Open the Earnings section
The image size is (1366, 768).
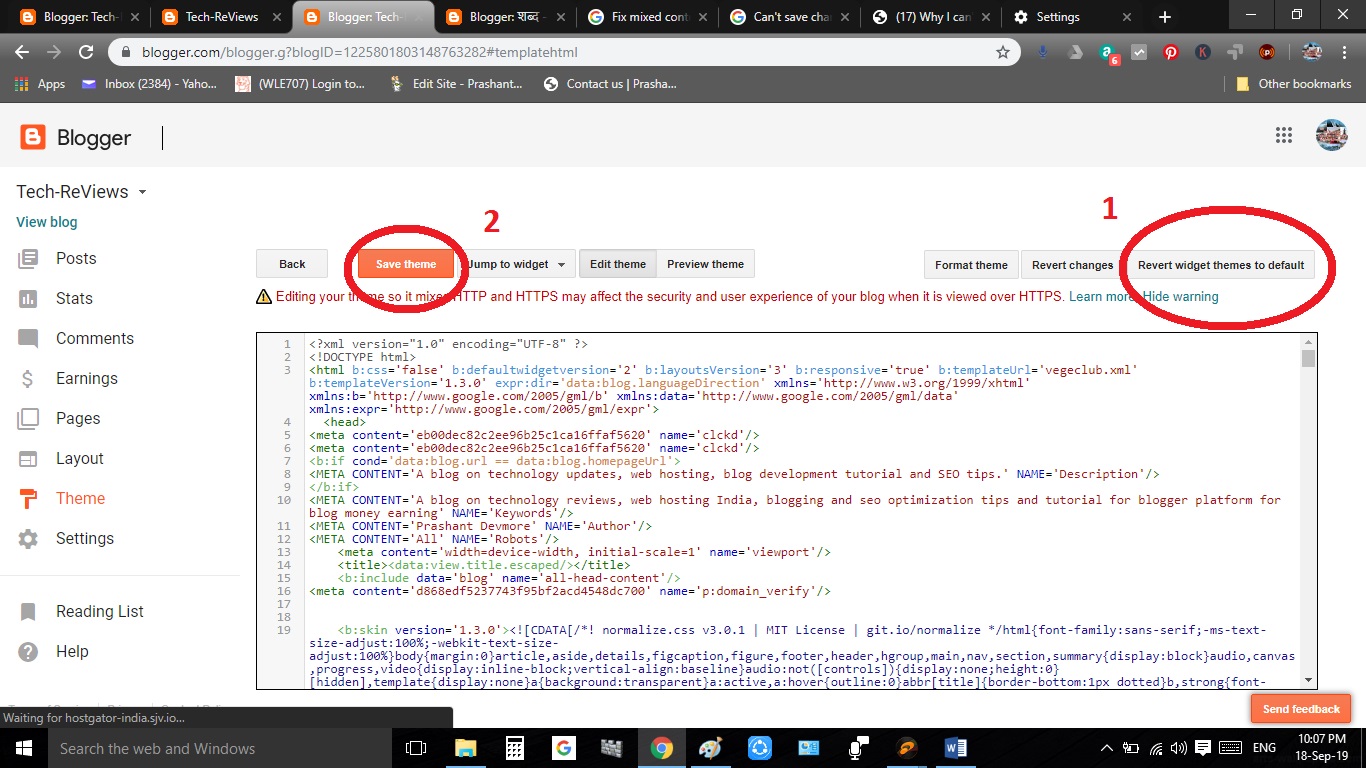pyautogui.click(x=87, y=379)
